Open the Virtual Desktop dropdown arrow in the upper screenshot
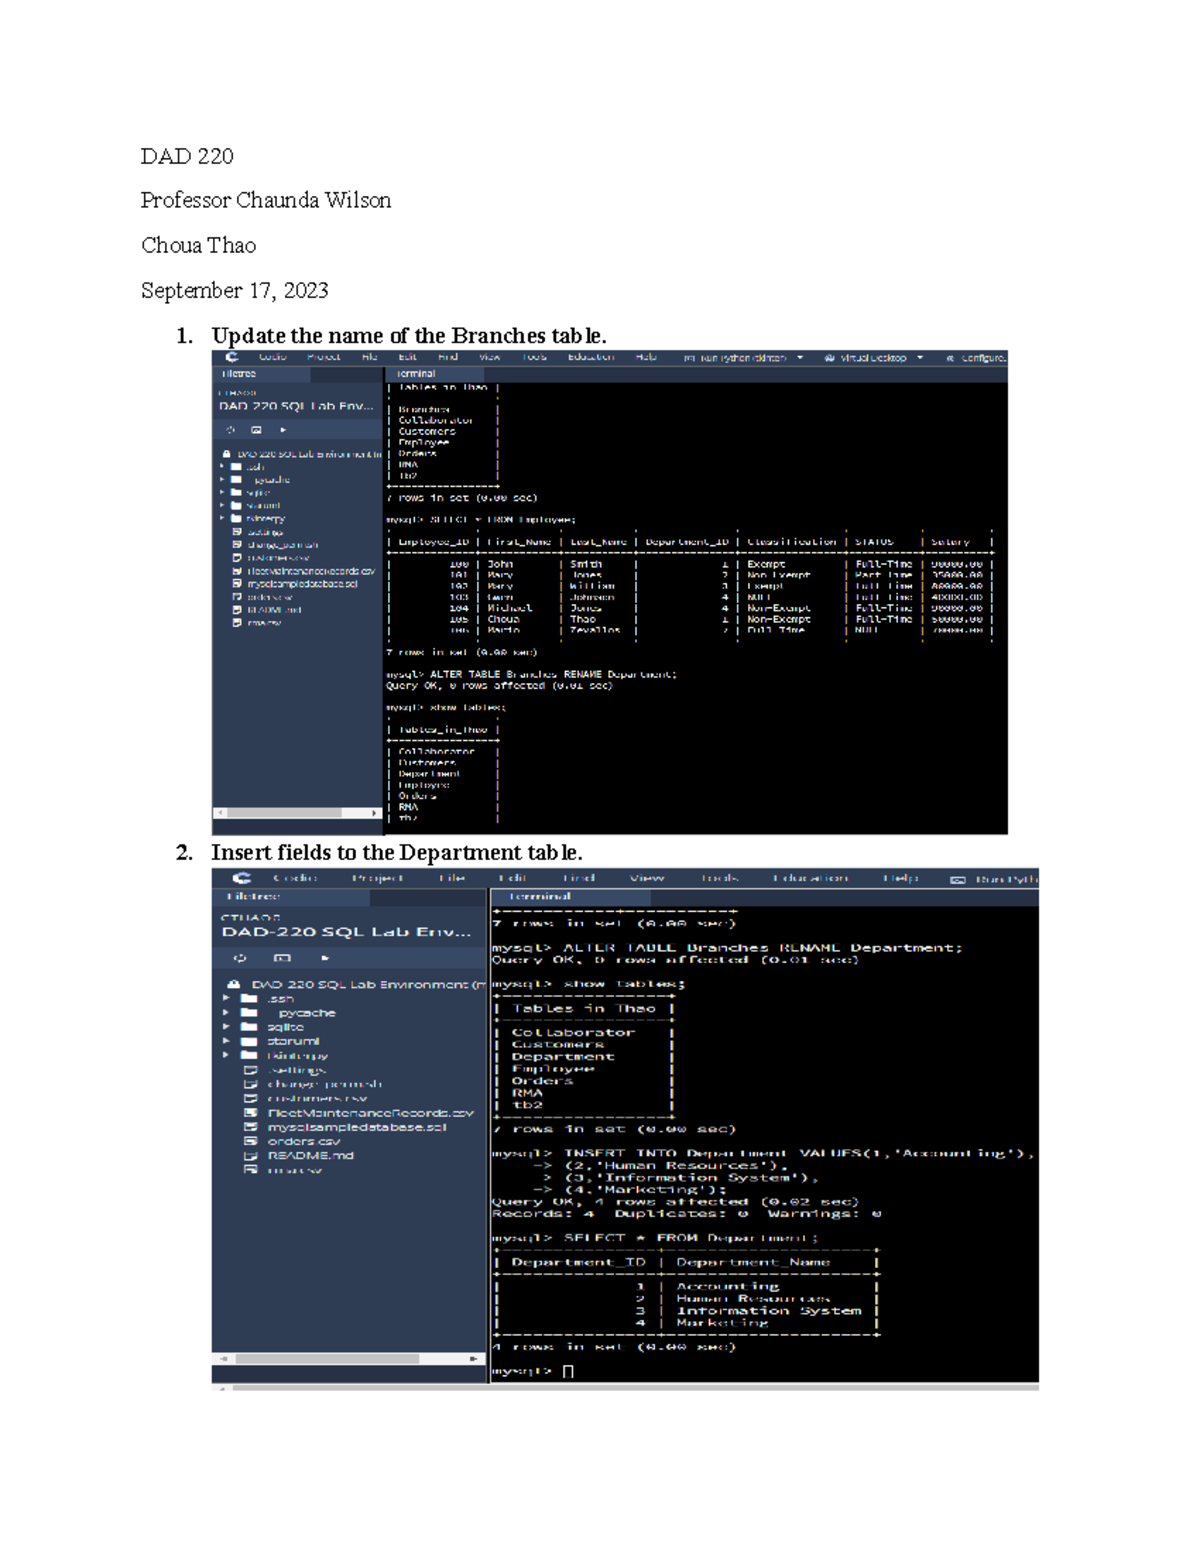 pos(920,358)
